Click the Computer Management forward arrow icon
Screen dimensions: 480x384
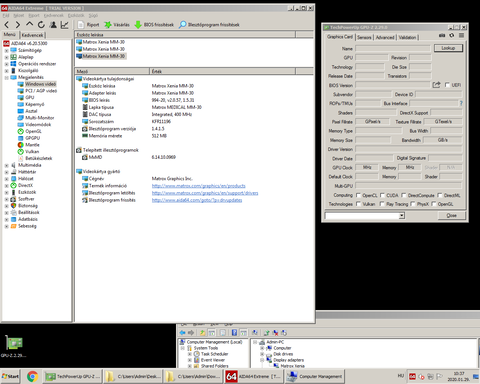click(191, 333)
